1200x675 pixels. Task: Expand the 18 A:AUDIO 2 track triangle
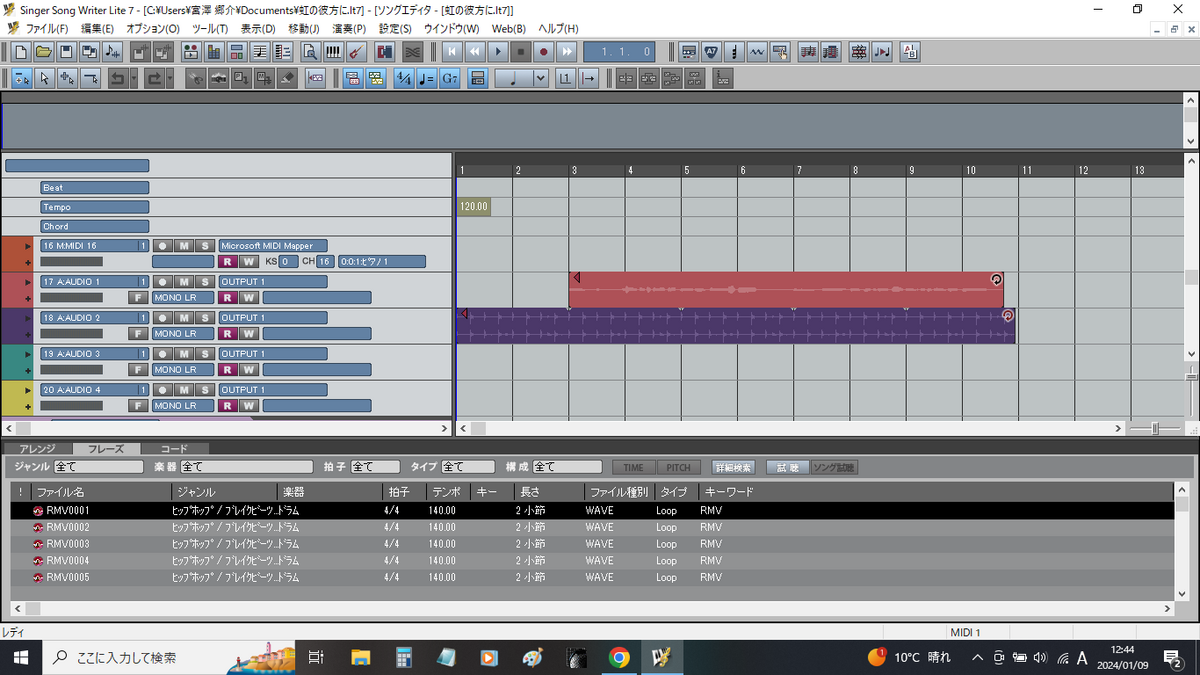tap(28, 318)
